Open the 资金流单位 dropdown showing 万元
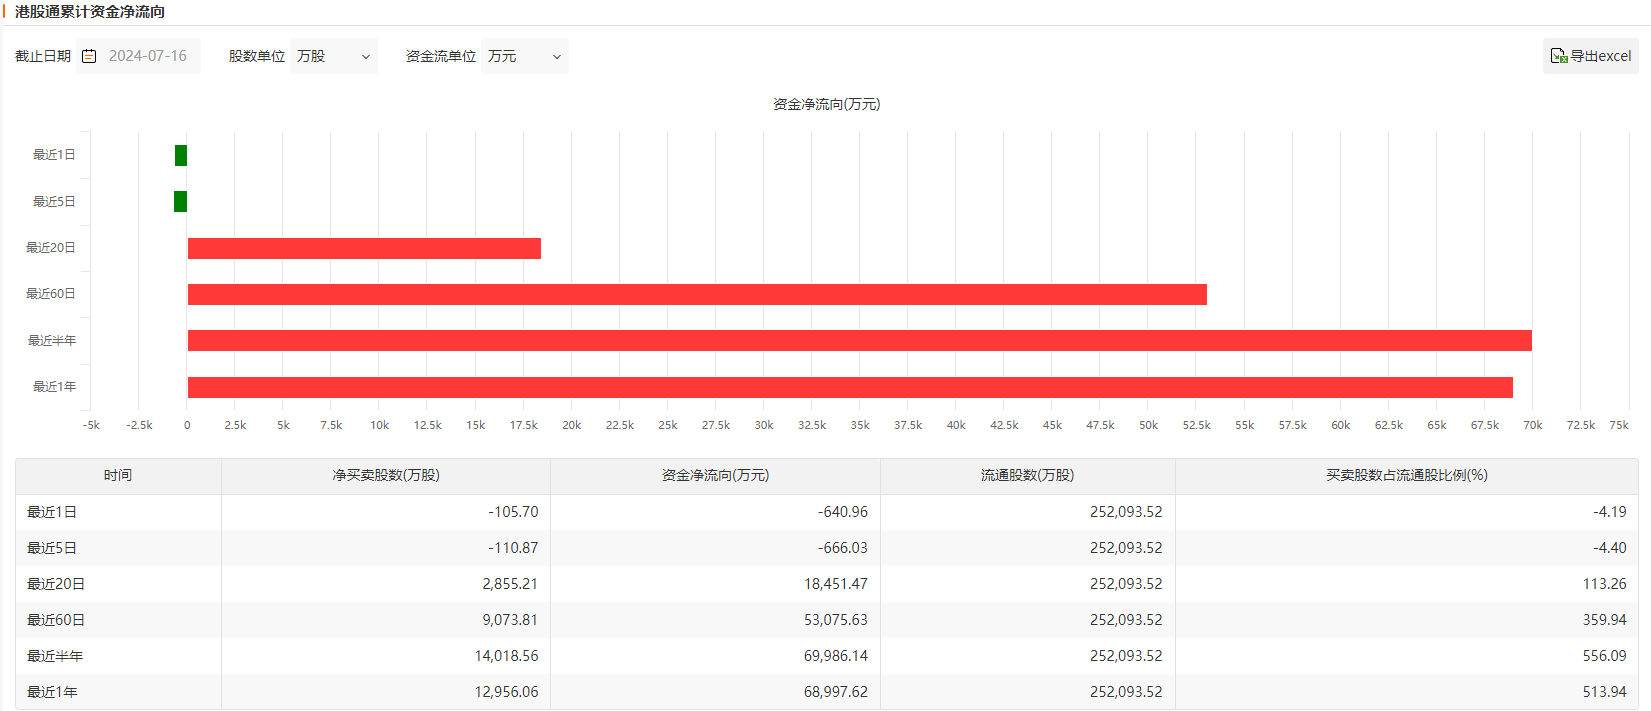The image size is (1651, 711). (525, 56)
